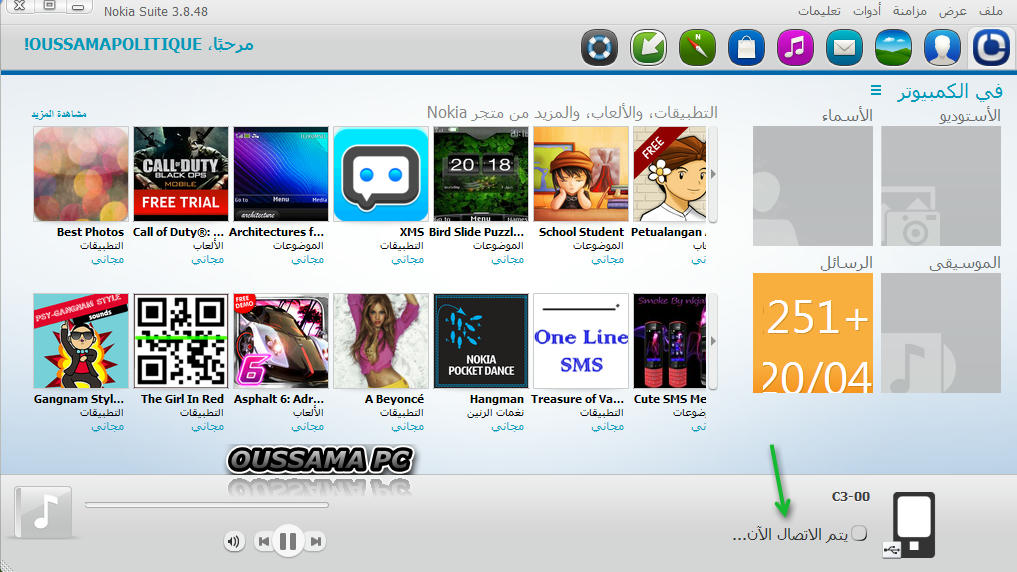1017x572 pixels.
Task: Open the مزامنة menu
Action: (909, 11)
